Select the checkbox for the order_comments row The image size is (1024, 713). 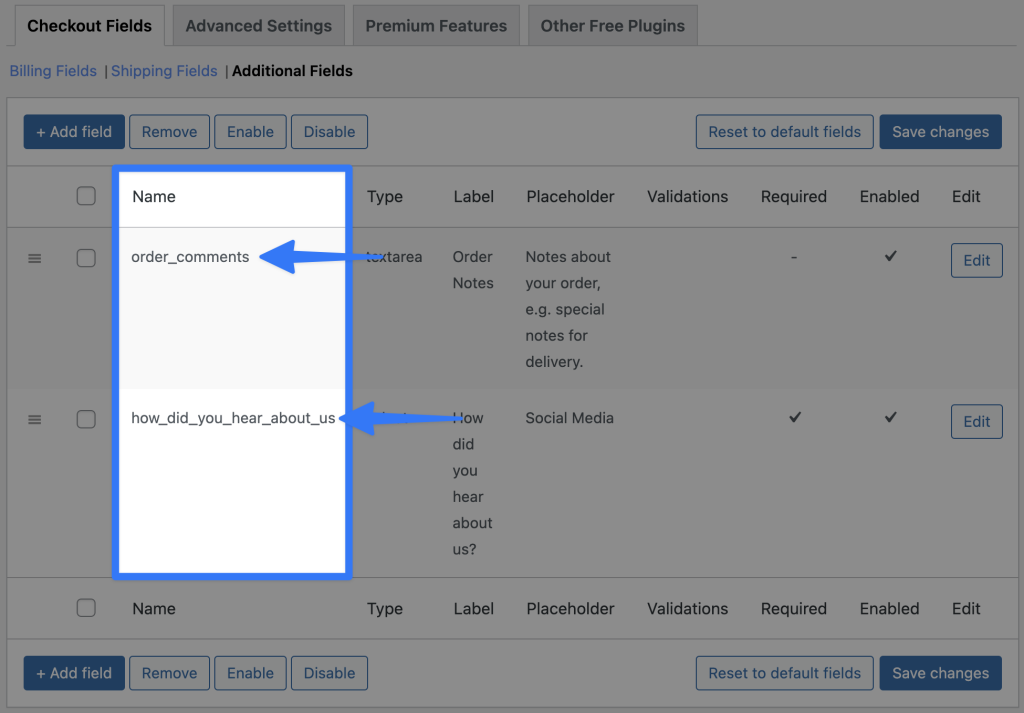[86, 257]
